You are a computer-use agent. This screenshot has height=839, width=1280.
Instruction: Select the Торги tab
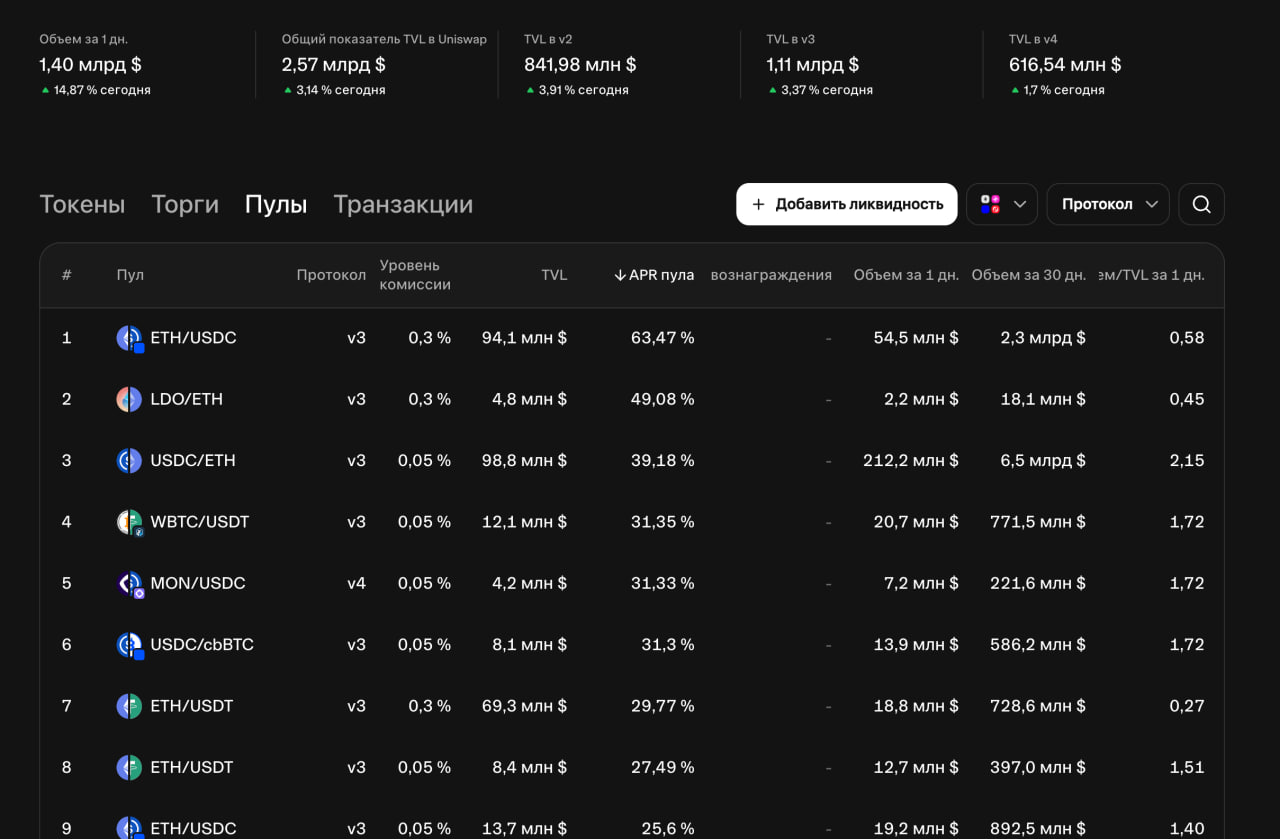click(185, 204)
